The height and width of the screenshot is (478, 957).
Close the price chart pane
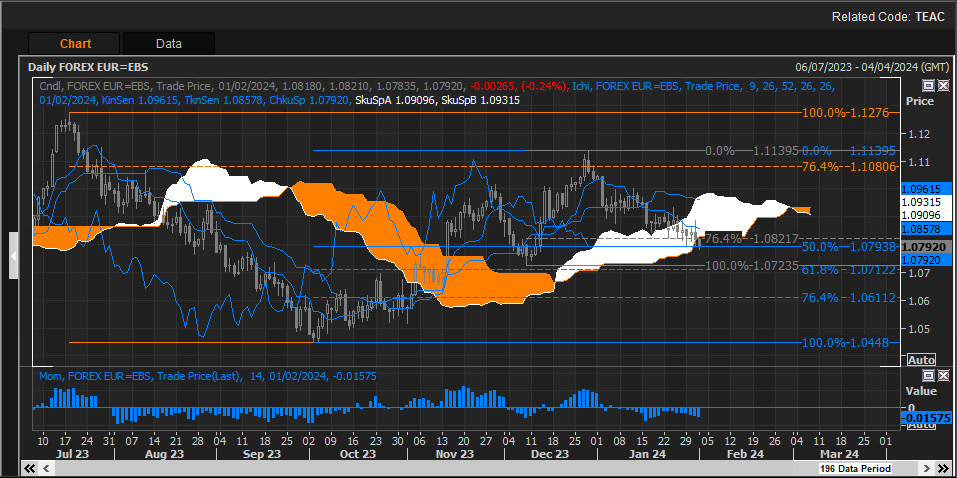click(x=942, y=86)
